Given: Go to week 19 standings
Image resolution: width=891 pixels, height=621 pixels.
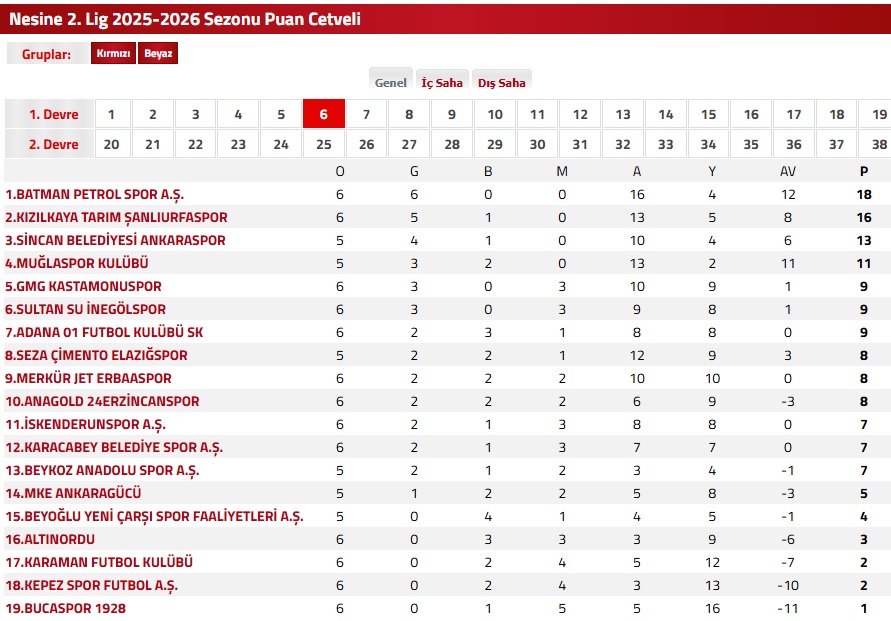Looking at the screenshot, I should click(879, 114).
